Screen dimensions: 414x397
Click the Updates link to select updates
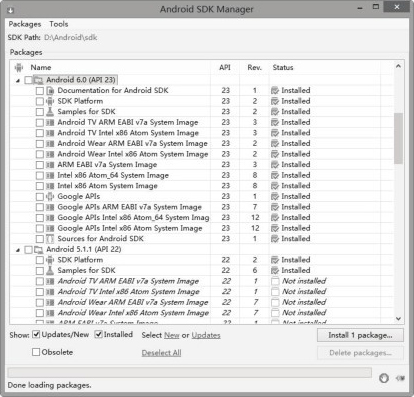[x=206, y=335]
